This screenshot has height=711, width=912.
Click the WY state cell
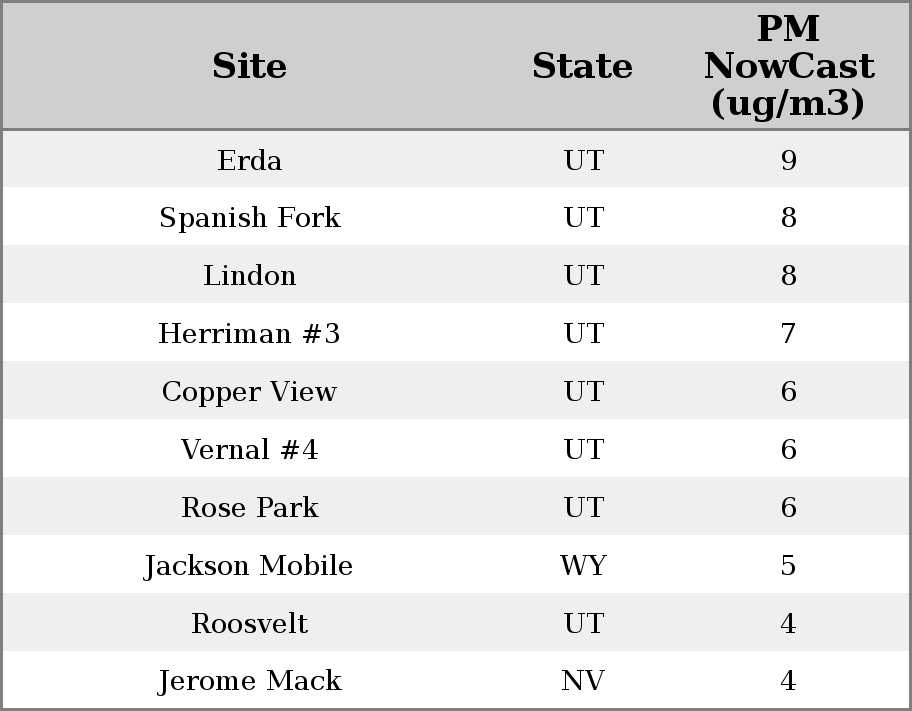[583, 566]
